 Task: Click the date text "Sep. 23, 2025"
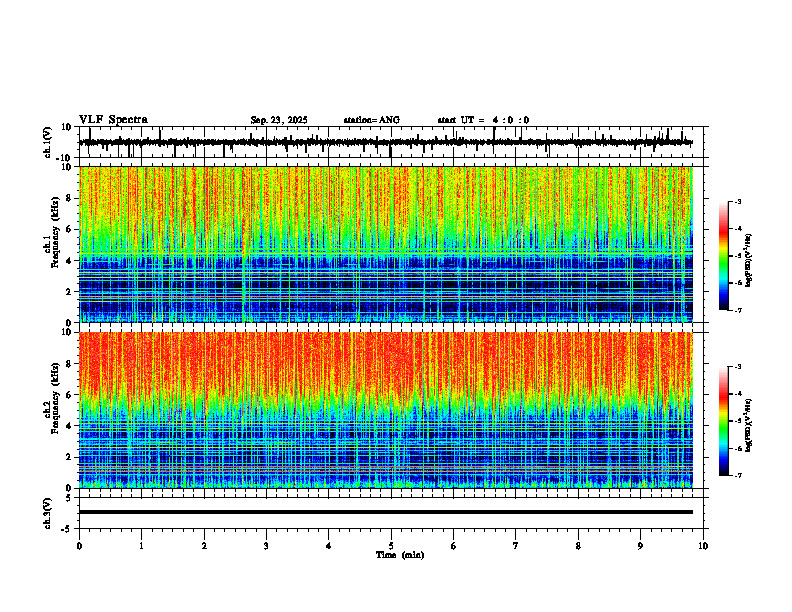(x=279, y=120)
